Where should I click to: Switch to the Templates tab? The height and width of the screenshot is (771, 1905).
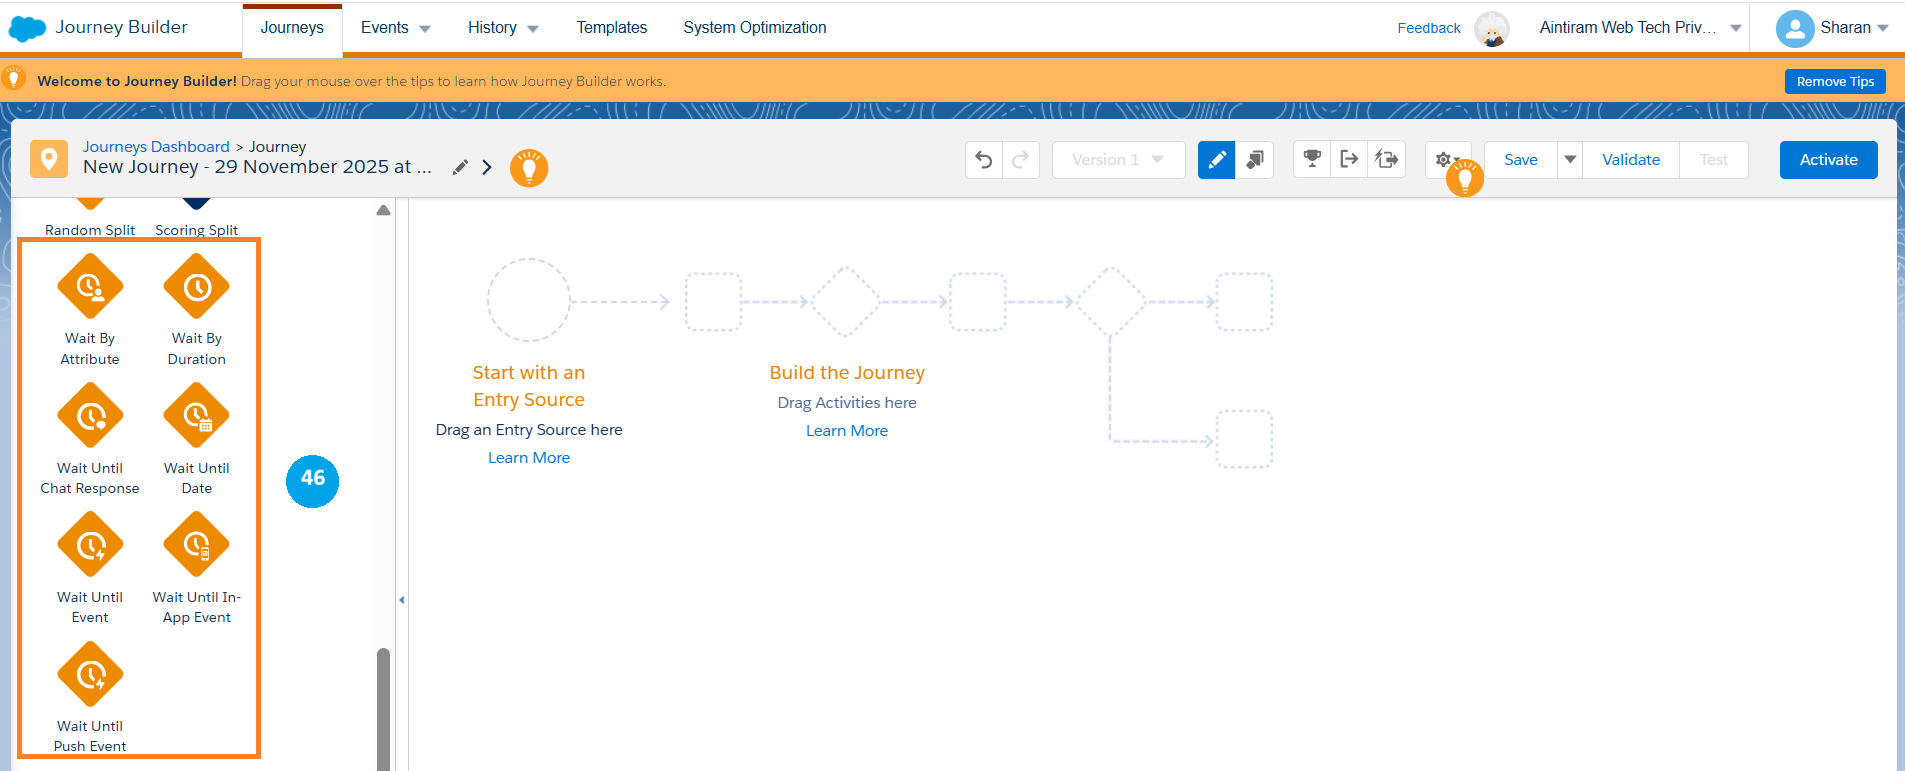coord(611,28)
